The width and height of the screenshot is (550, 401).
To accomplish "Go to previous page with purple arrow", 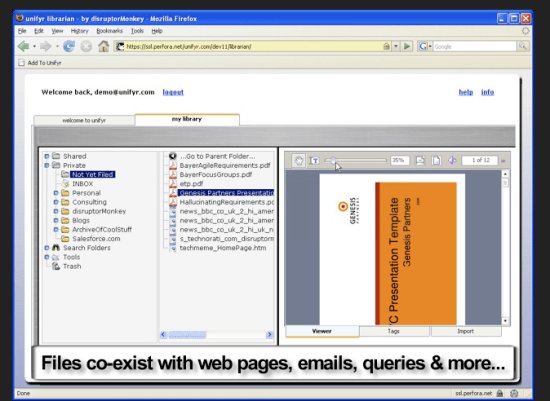I will pyautogui.click(x=452, y=161).
